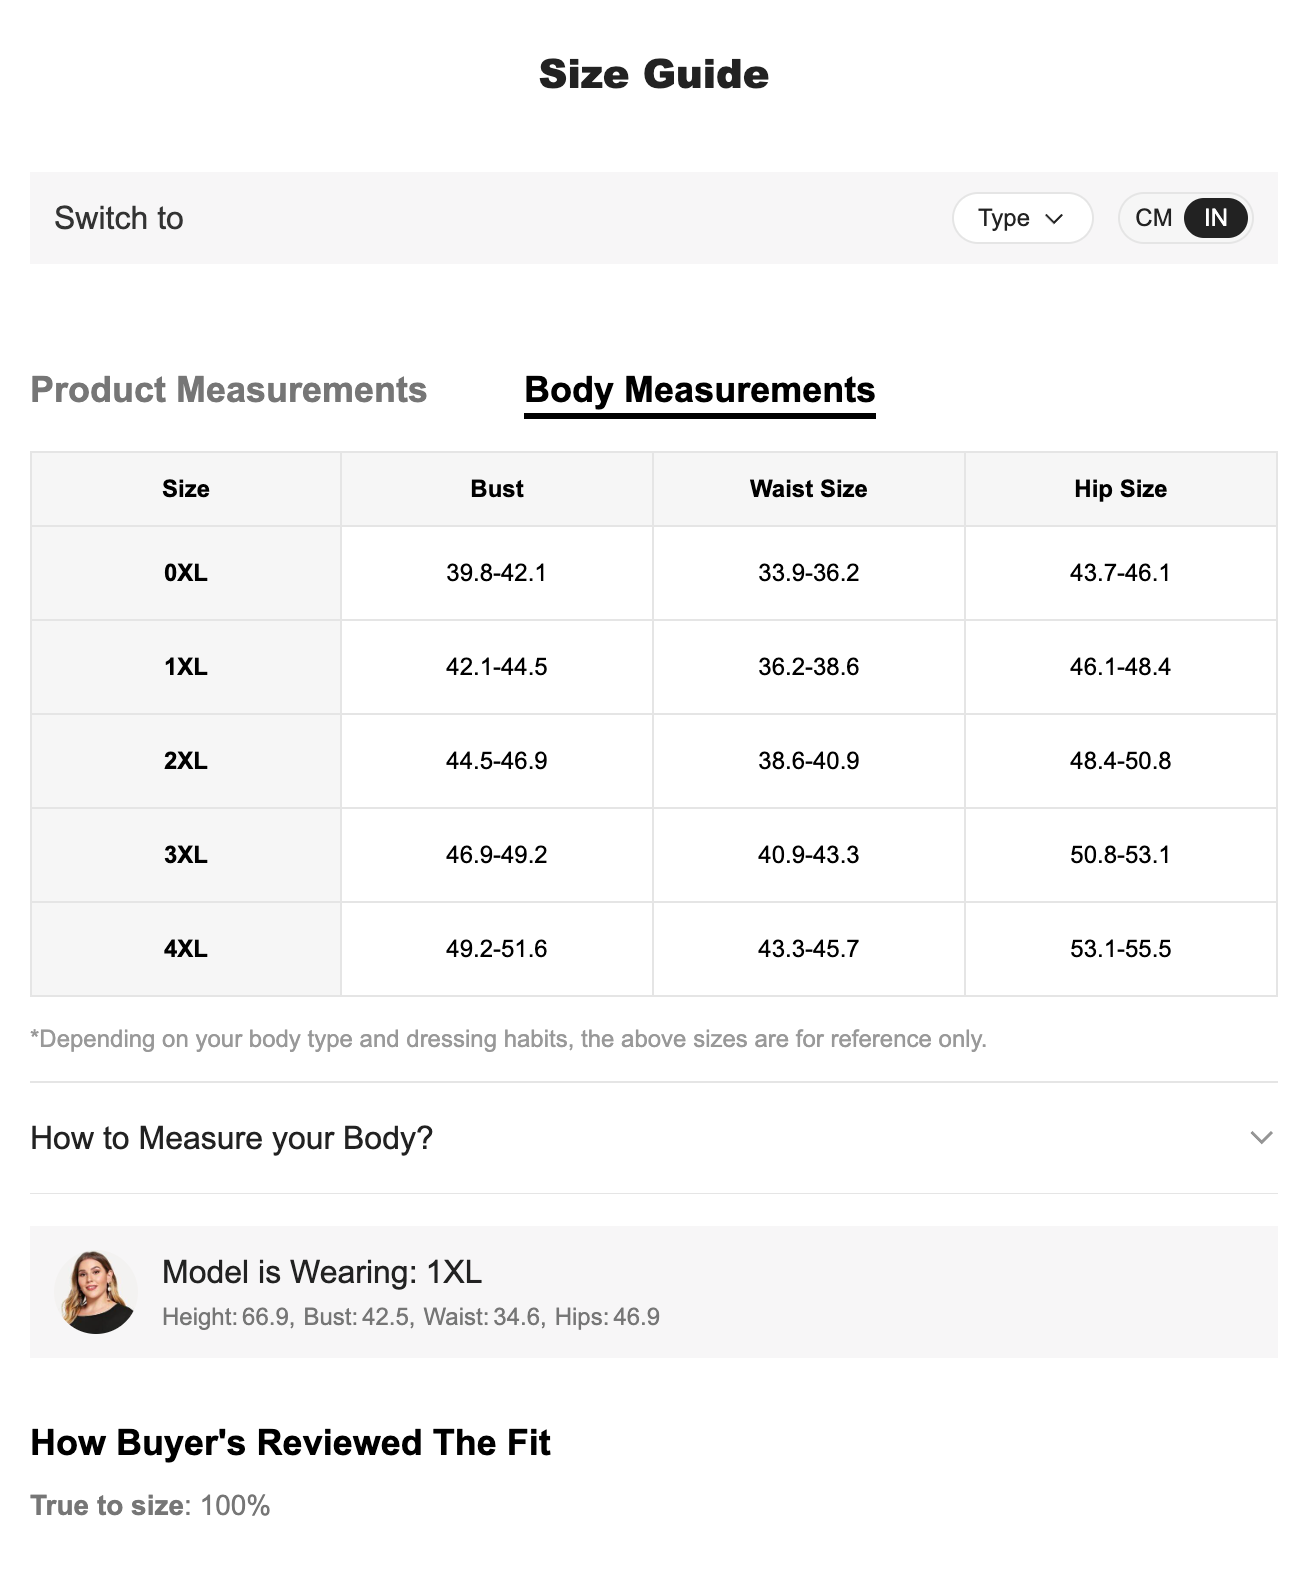Click the 0XL size row label
This screenshot has width=1310, height=1586.
(186, 573)
